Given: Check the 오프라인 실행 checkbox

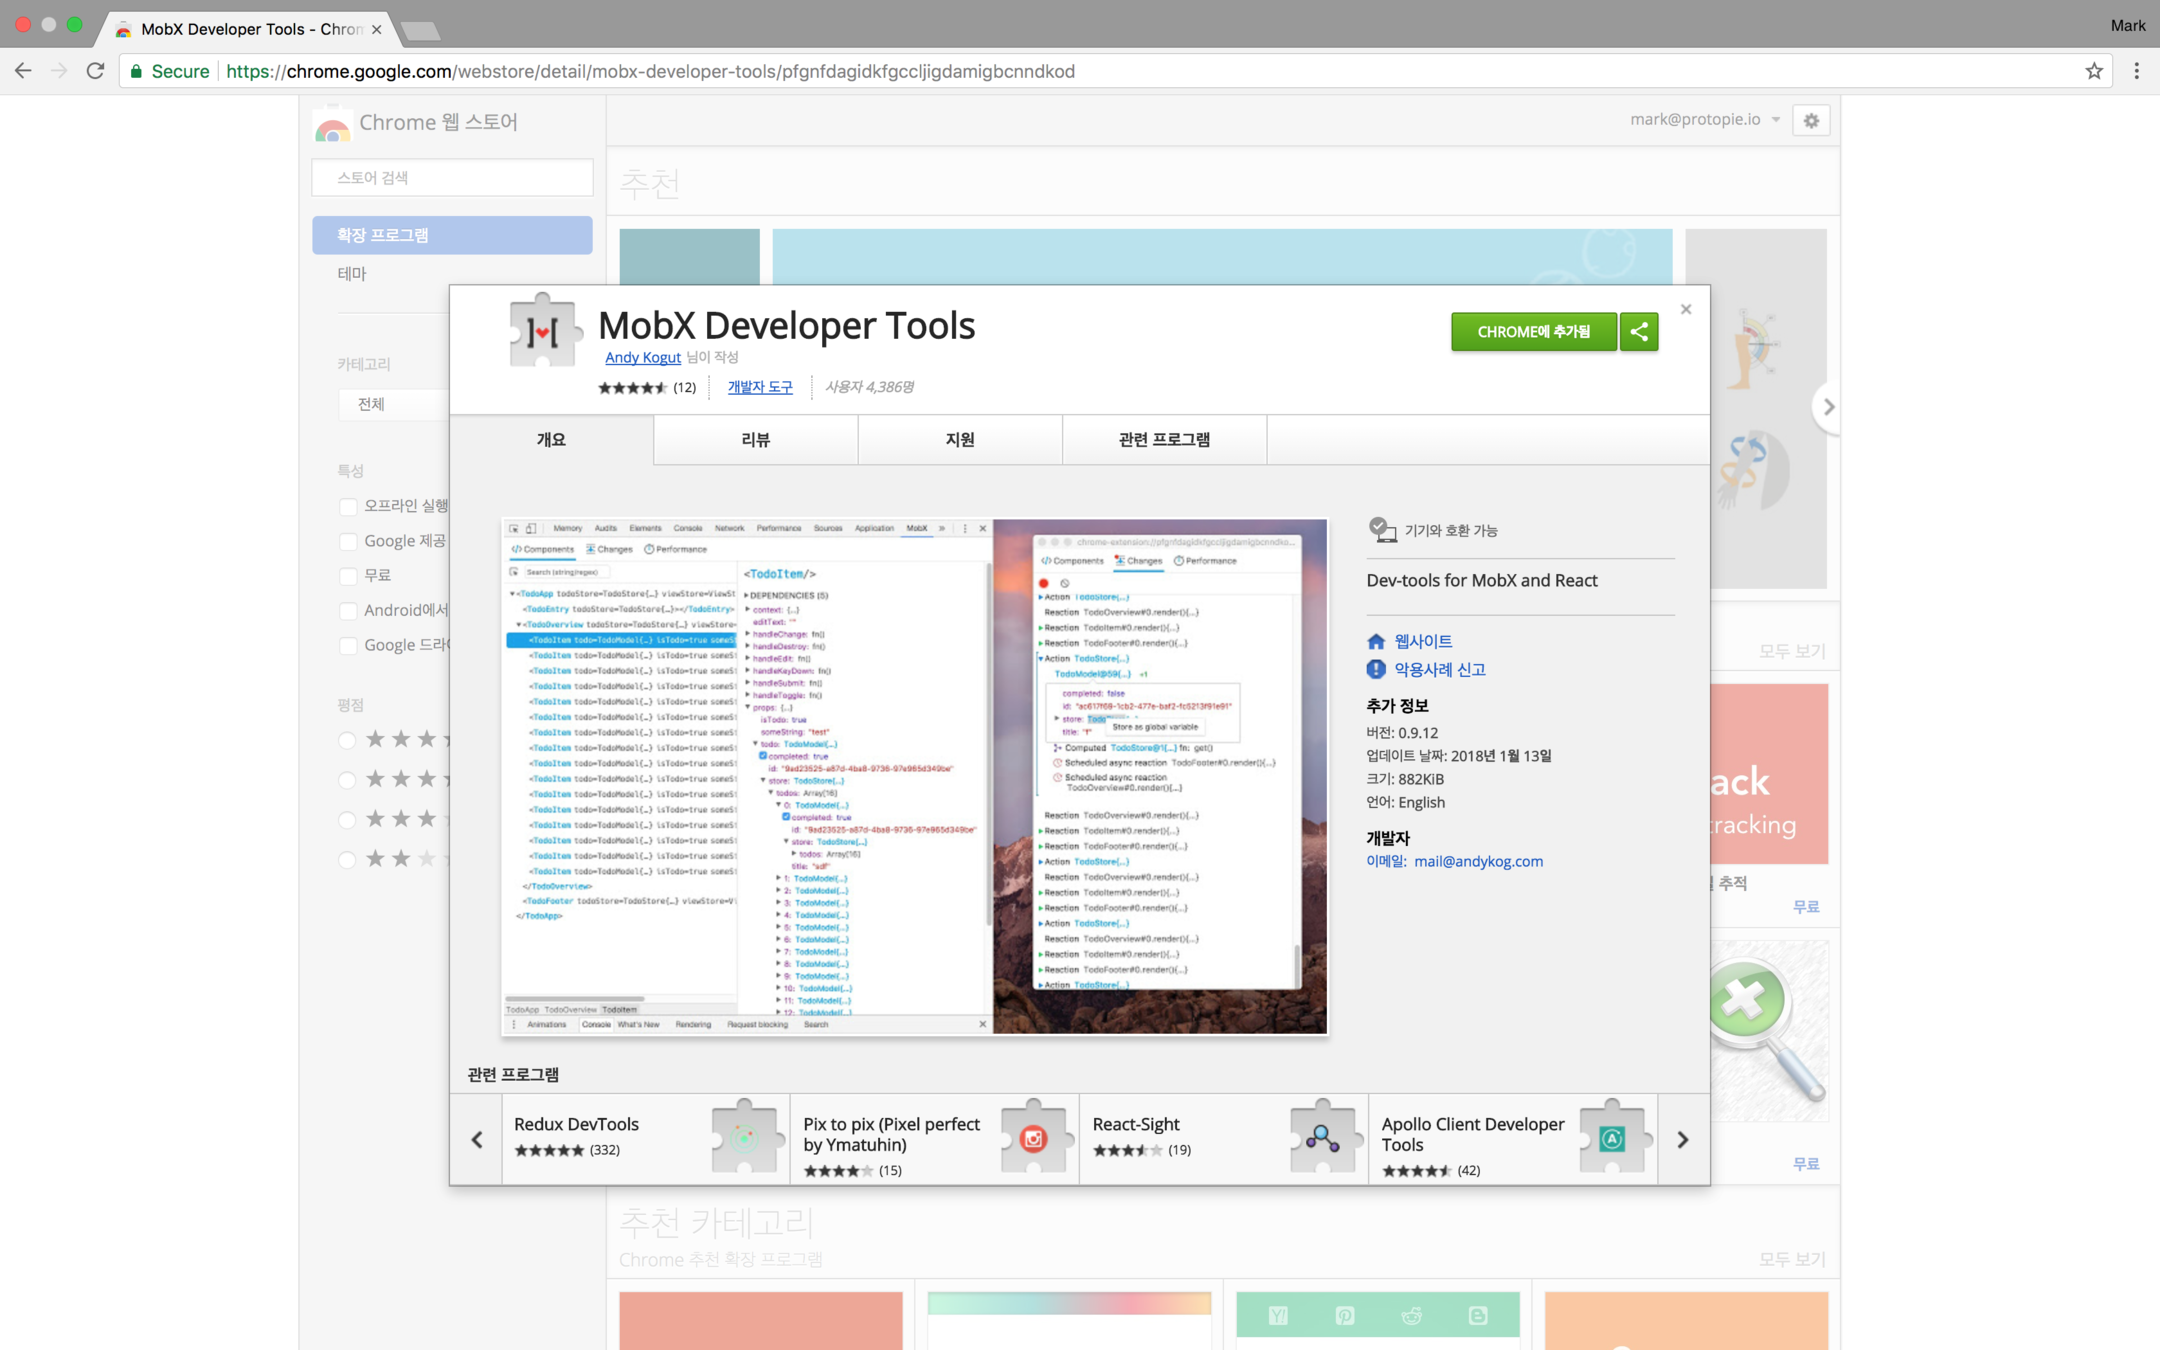Looking at the screenshot, I should pos(348,507).
